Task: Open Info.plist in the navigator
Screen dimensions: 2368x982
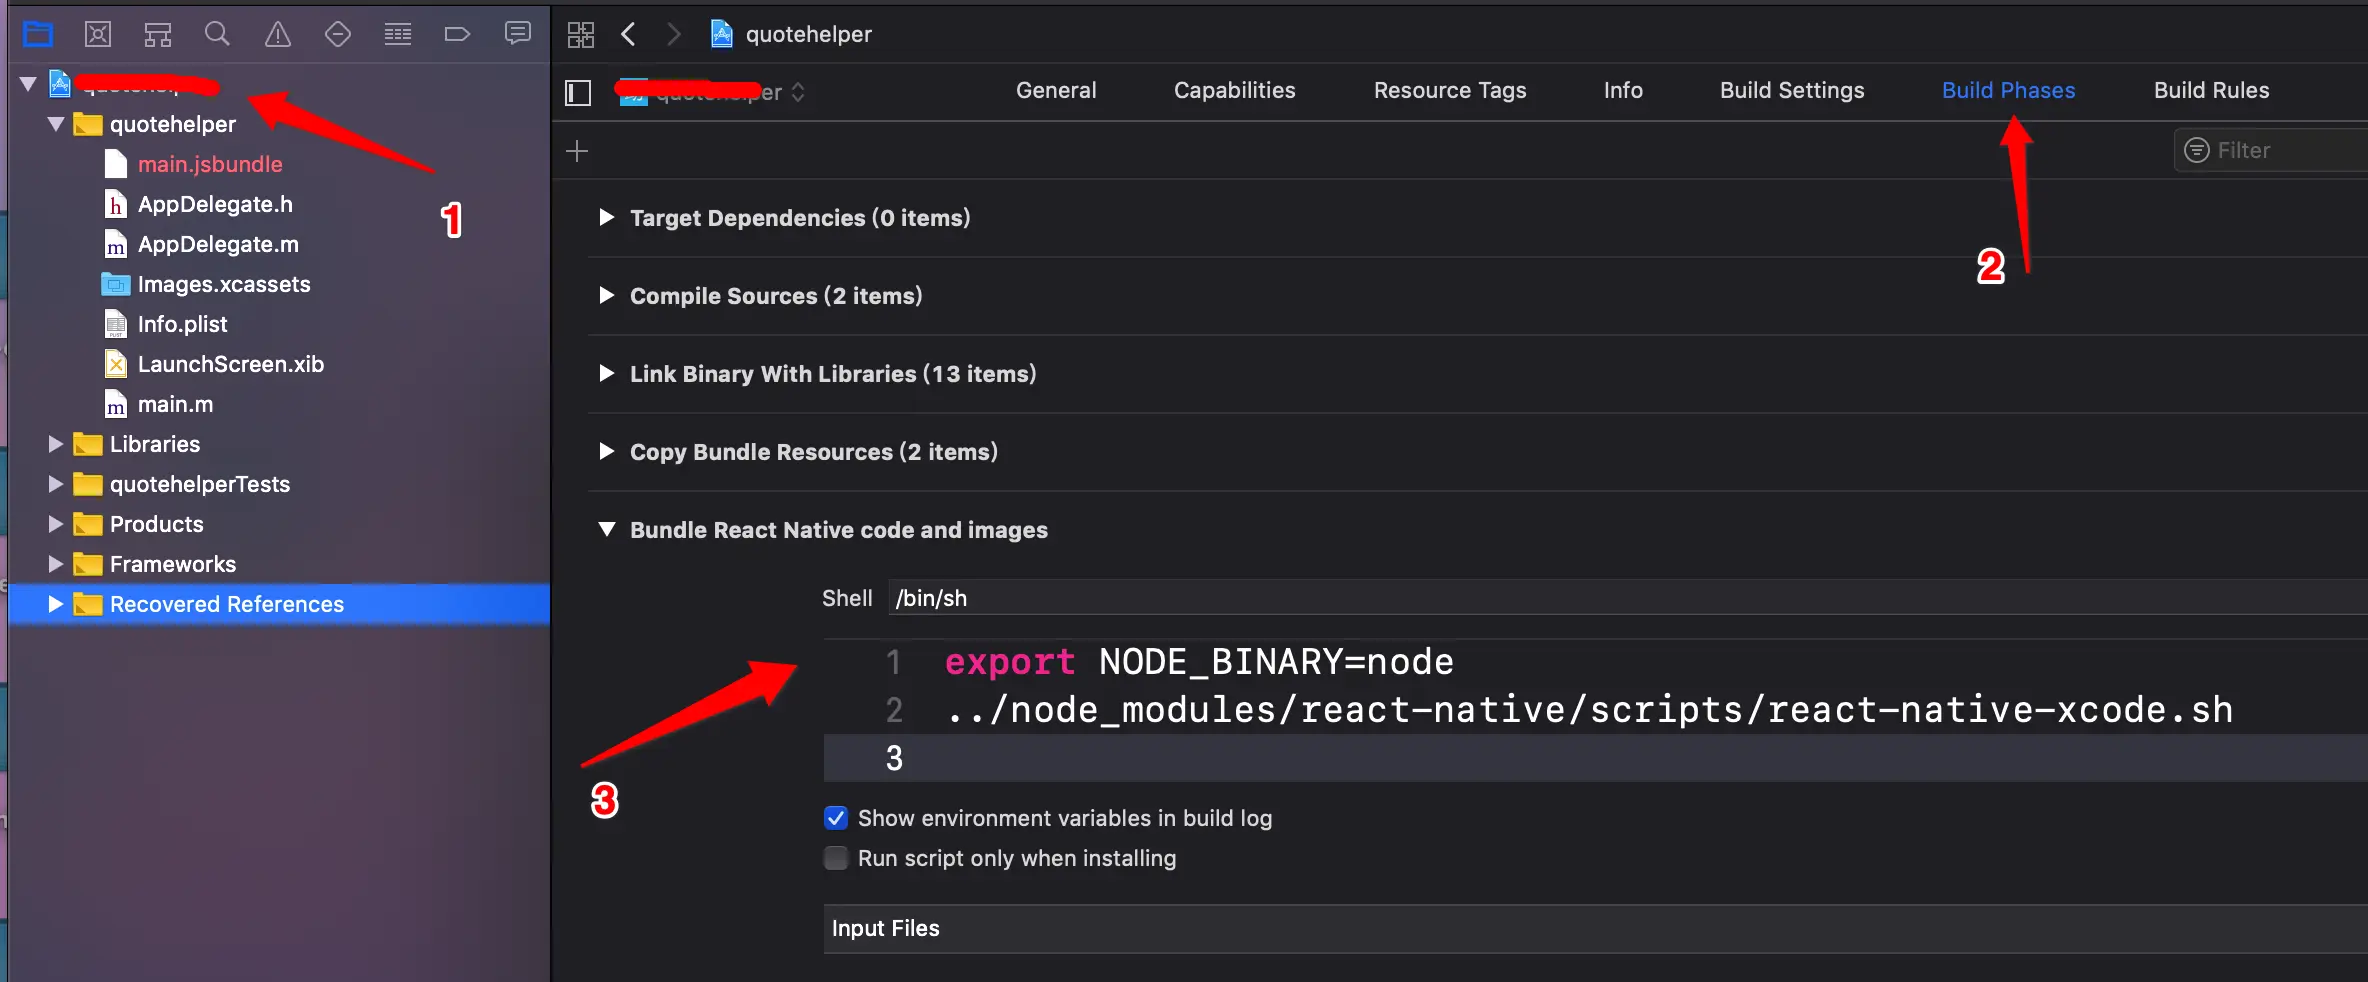Action: click(182, 324)
